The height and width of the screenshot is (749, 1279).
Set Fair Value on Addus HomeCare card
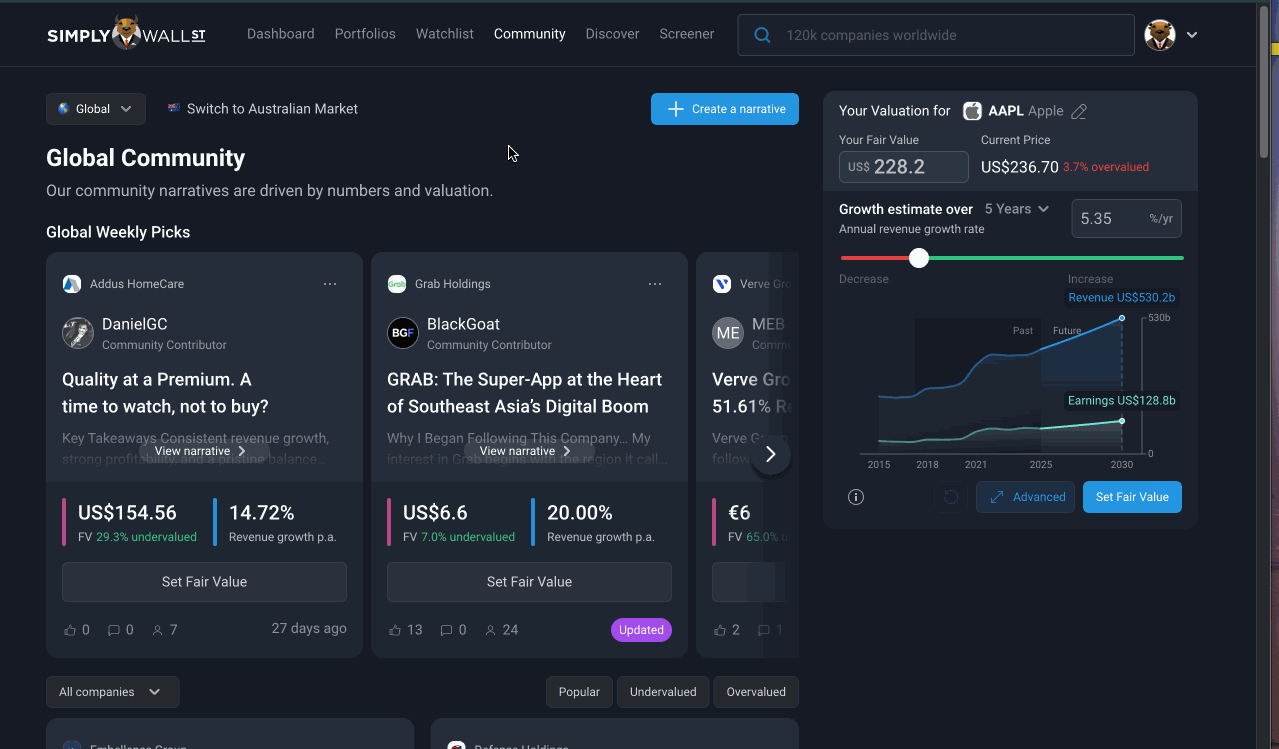tap(204, 582)
